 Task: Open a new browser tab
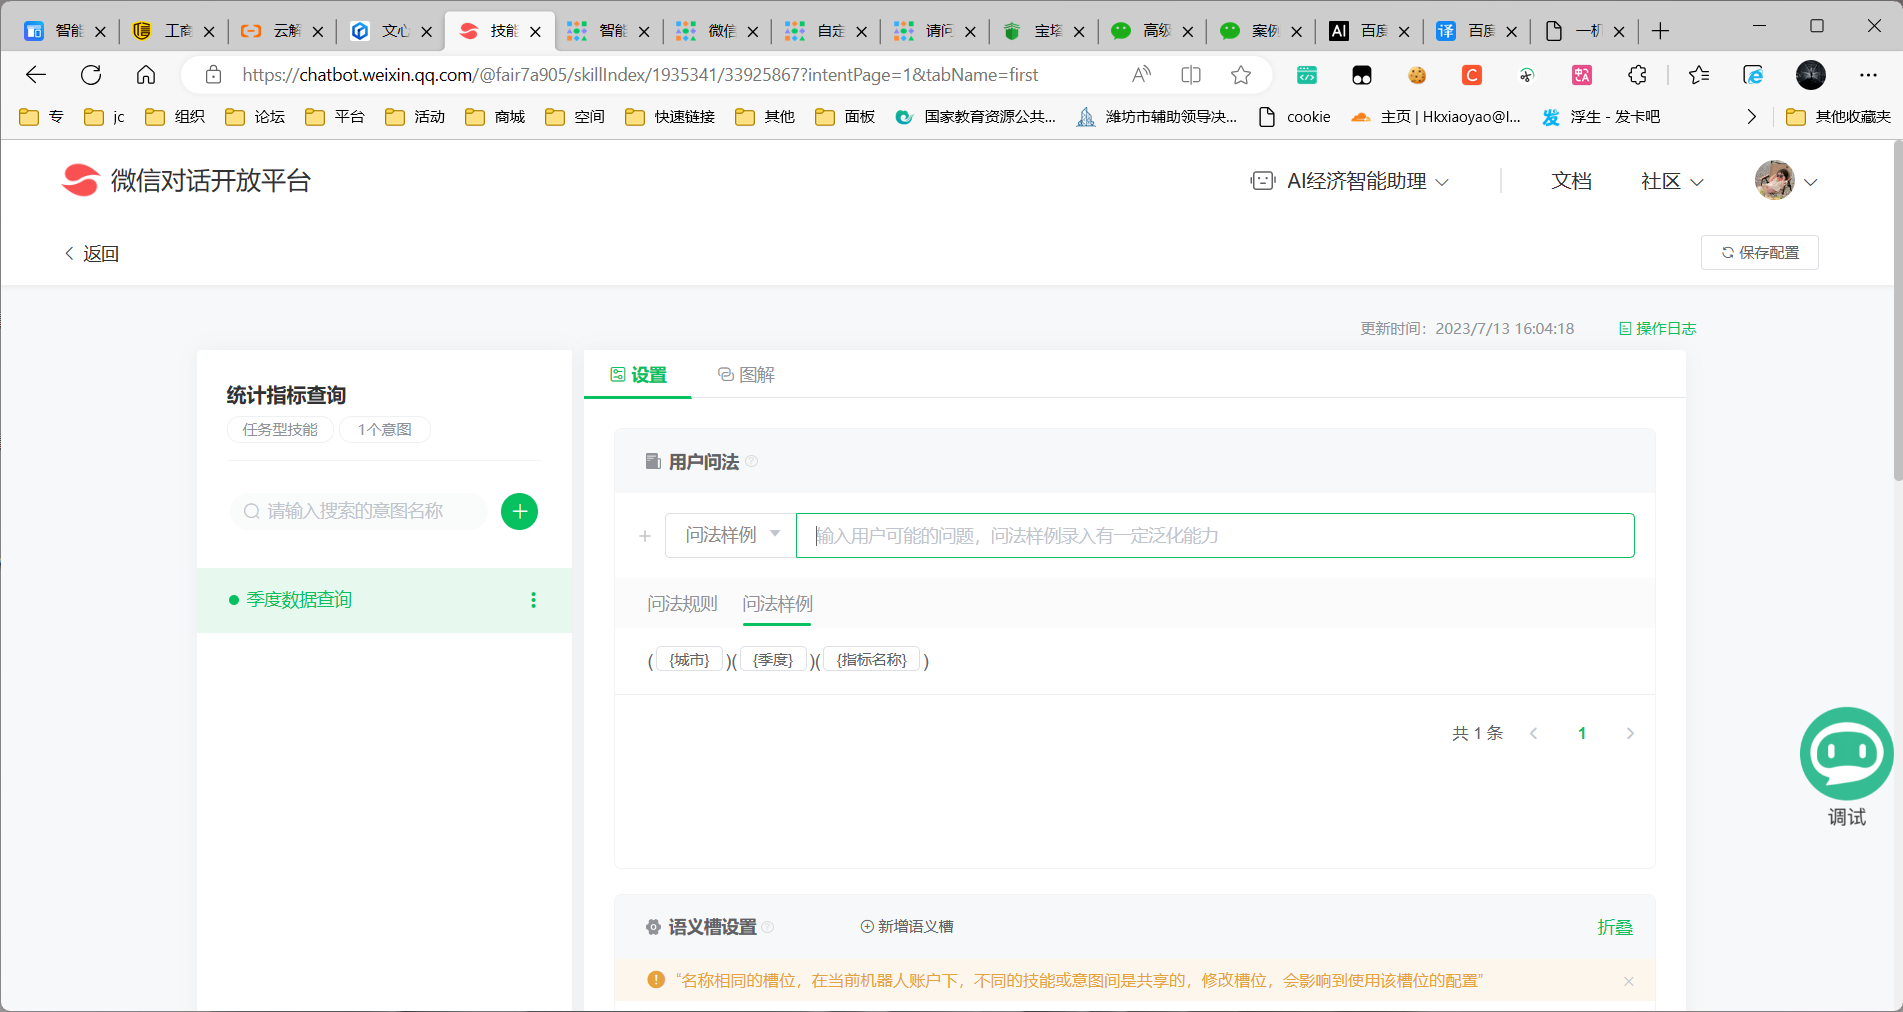(x=1660, y=31)
